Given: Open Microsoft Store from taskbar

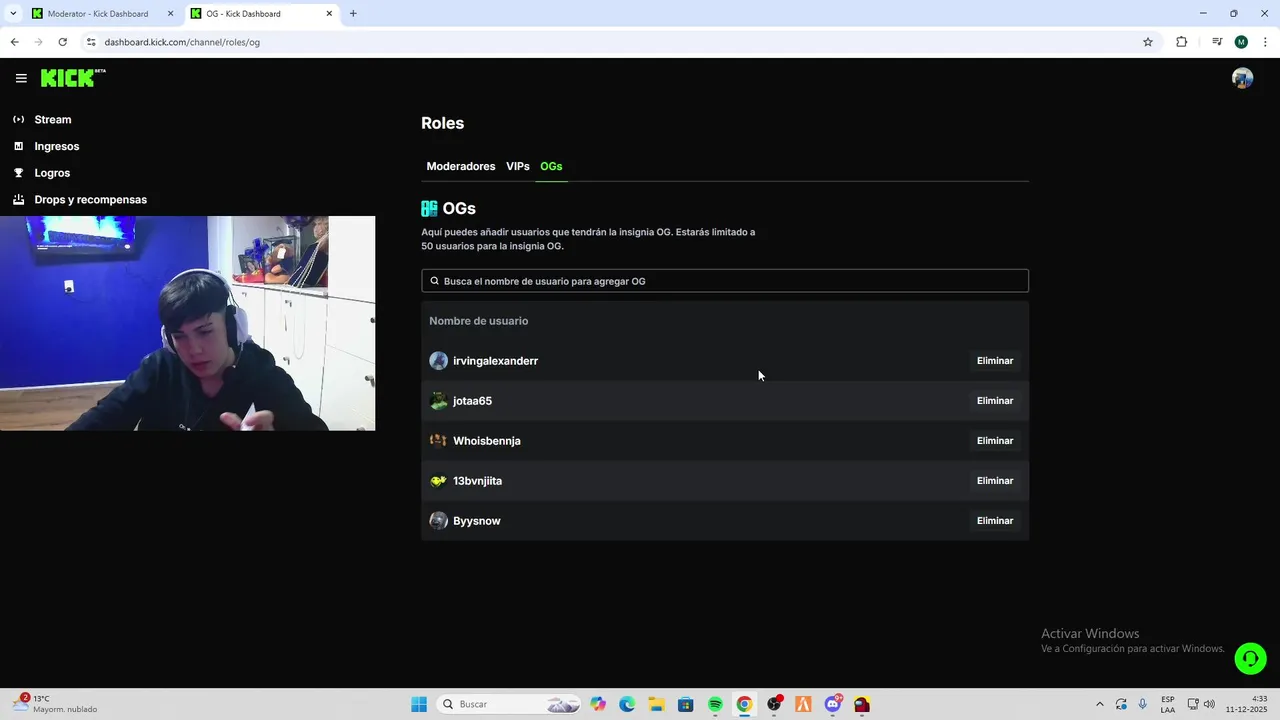Looking at the screenshot, I should 685,704.
